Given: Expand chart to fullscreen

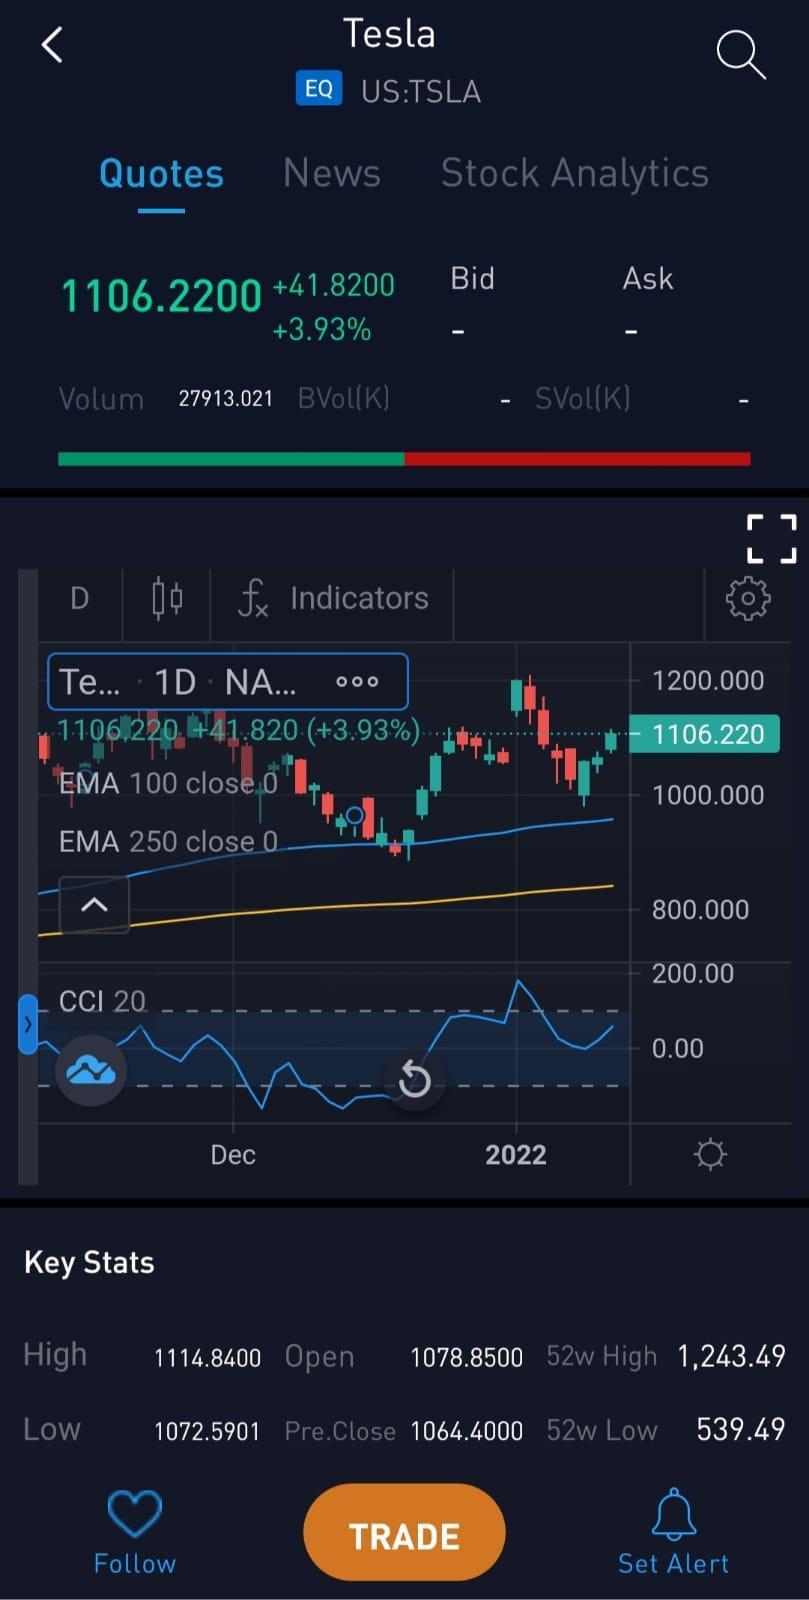Looking at the screenshot, I should [772, 539].
